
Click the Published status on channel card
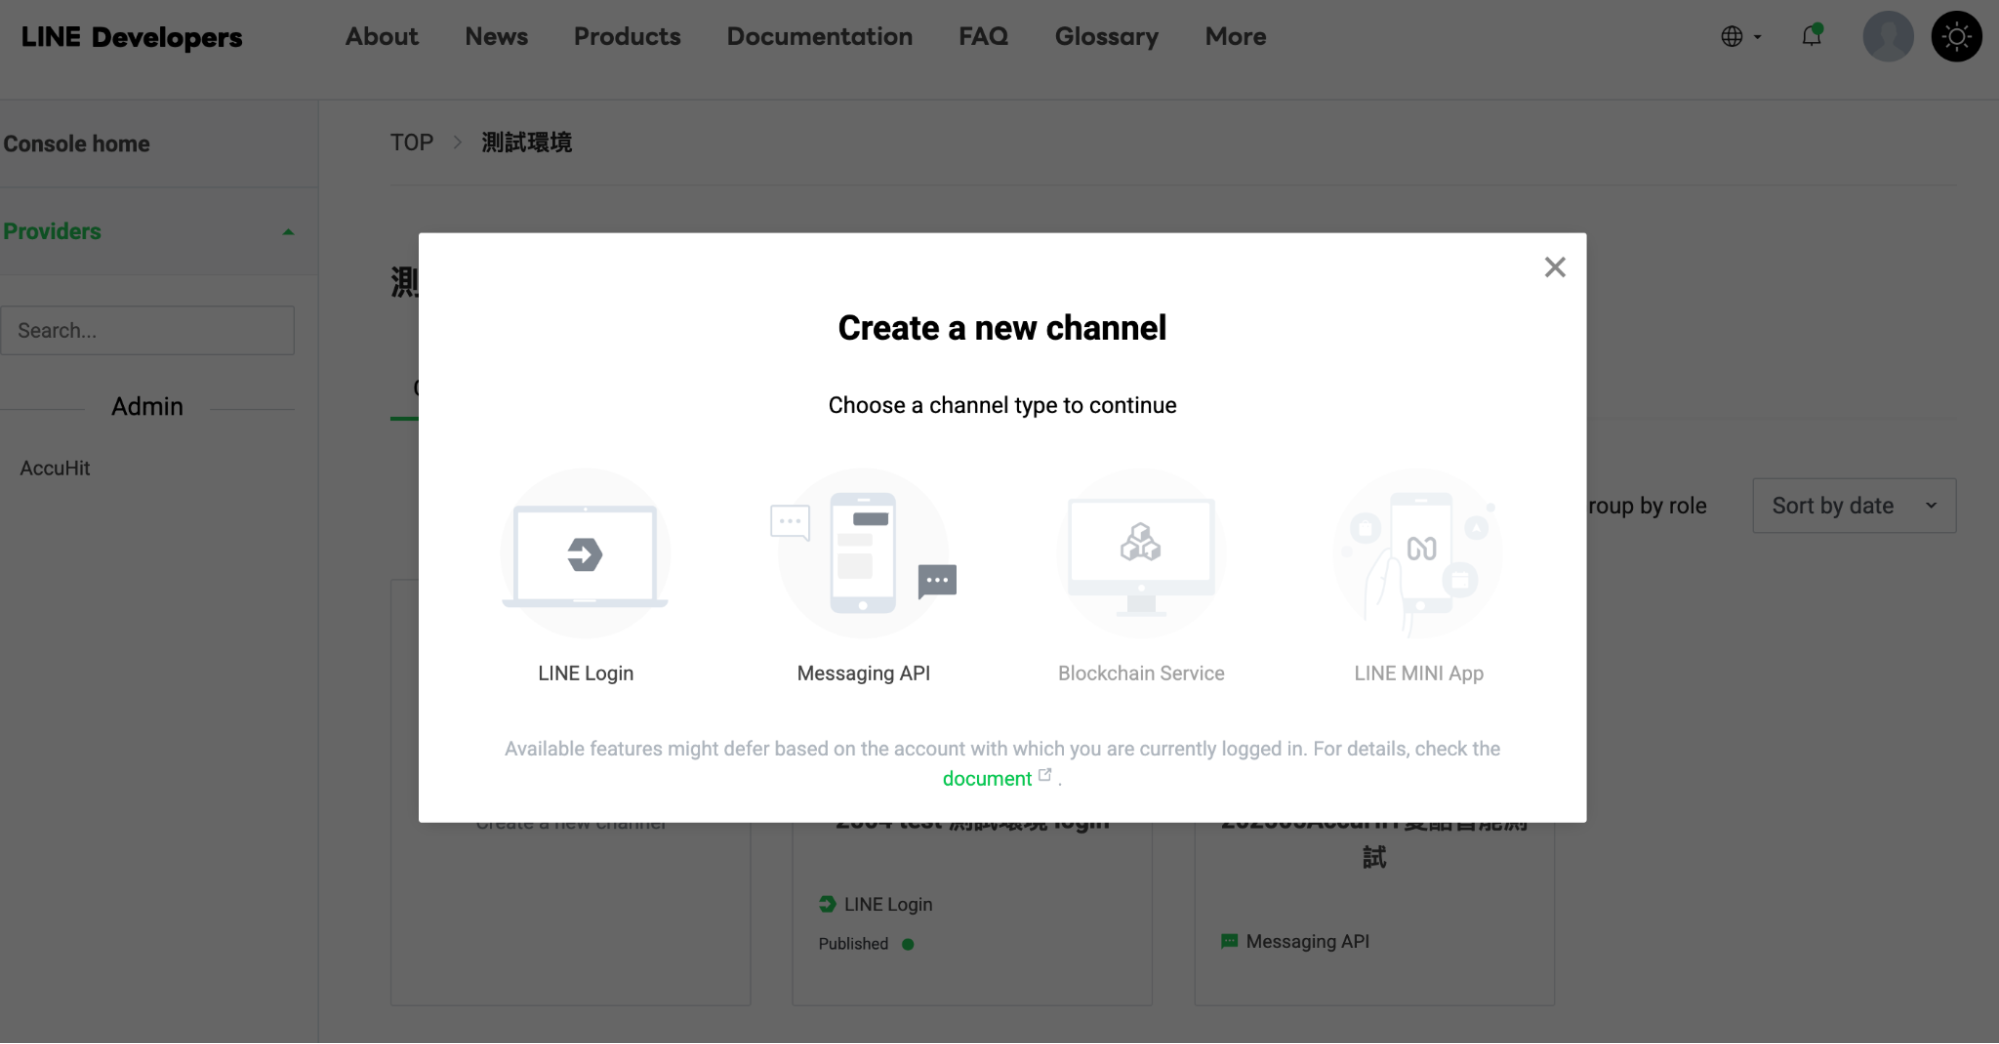pos(866,944)
